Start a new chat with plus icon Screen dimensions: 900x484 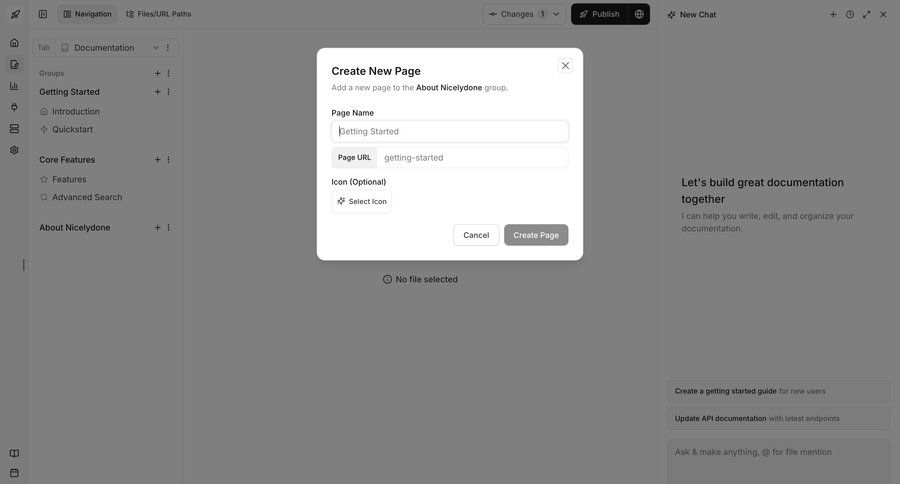point(833,14)
